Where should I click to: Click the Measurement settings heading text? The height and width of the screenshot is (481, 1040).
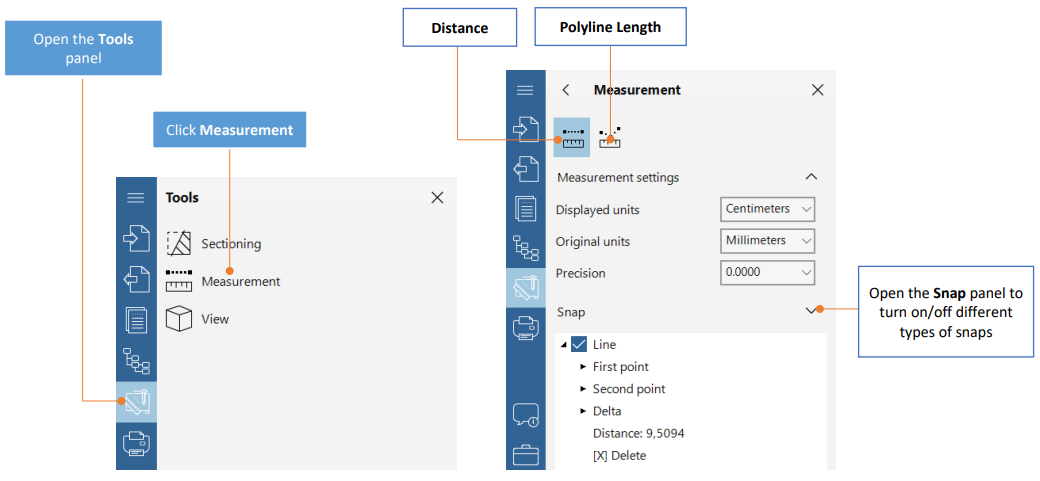coord(618,178)
